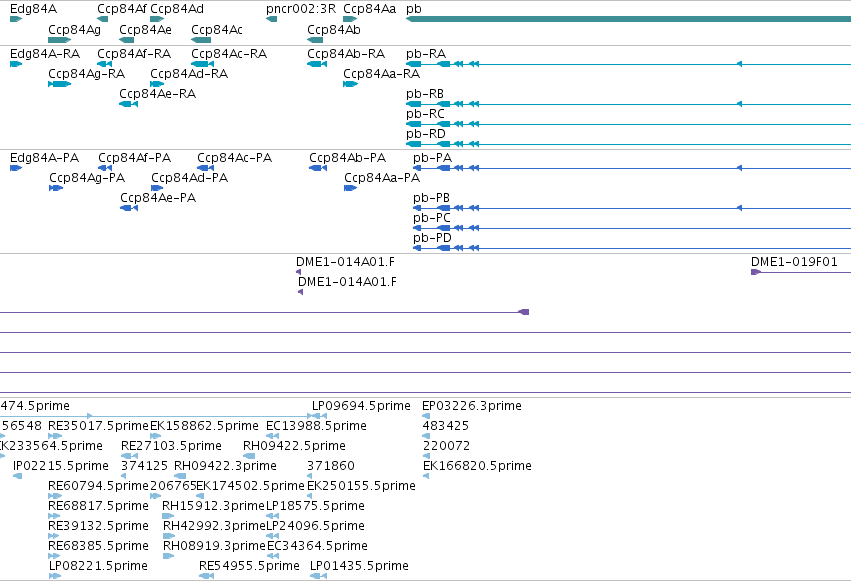Select the Ccp84Af gene feature

pos(103,19)
